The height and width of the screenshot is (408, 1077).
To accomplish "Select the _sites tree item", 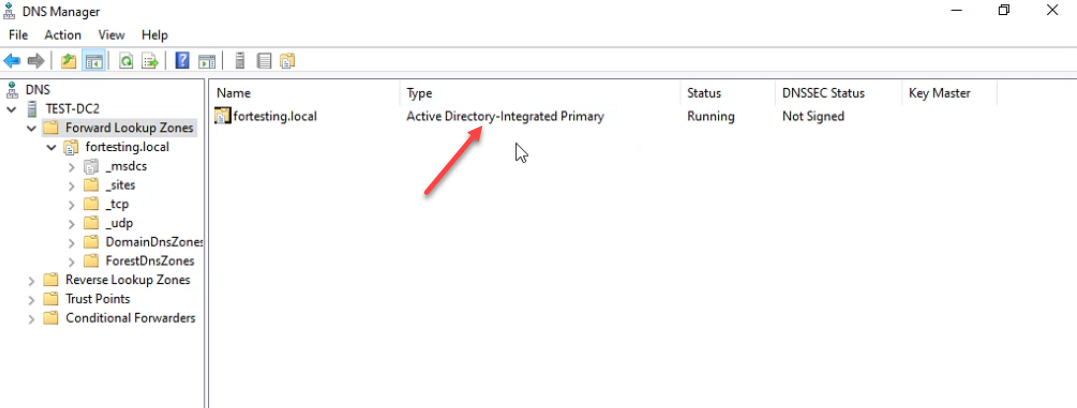I will (120, 185).
